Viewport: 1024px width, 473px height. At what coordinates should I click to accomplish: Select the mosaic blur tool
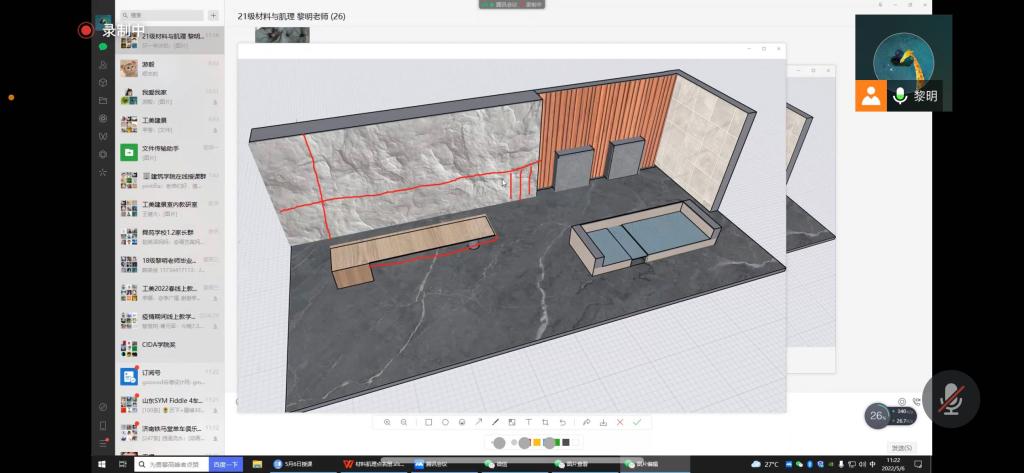[512, 423]
